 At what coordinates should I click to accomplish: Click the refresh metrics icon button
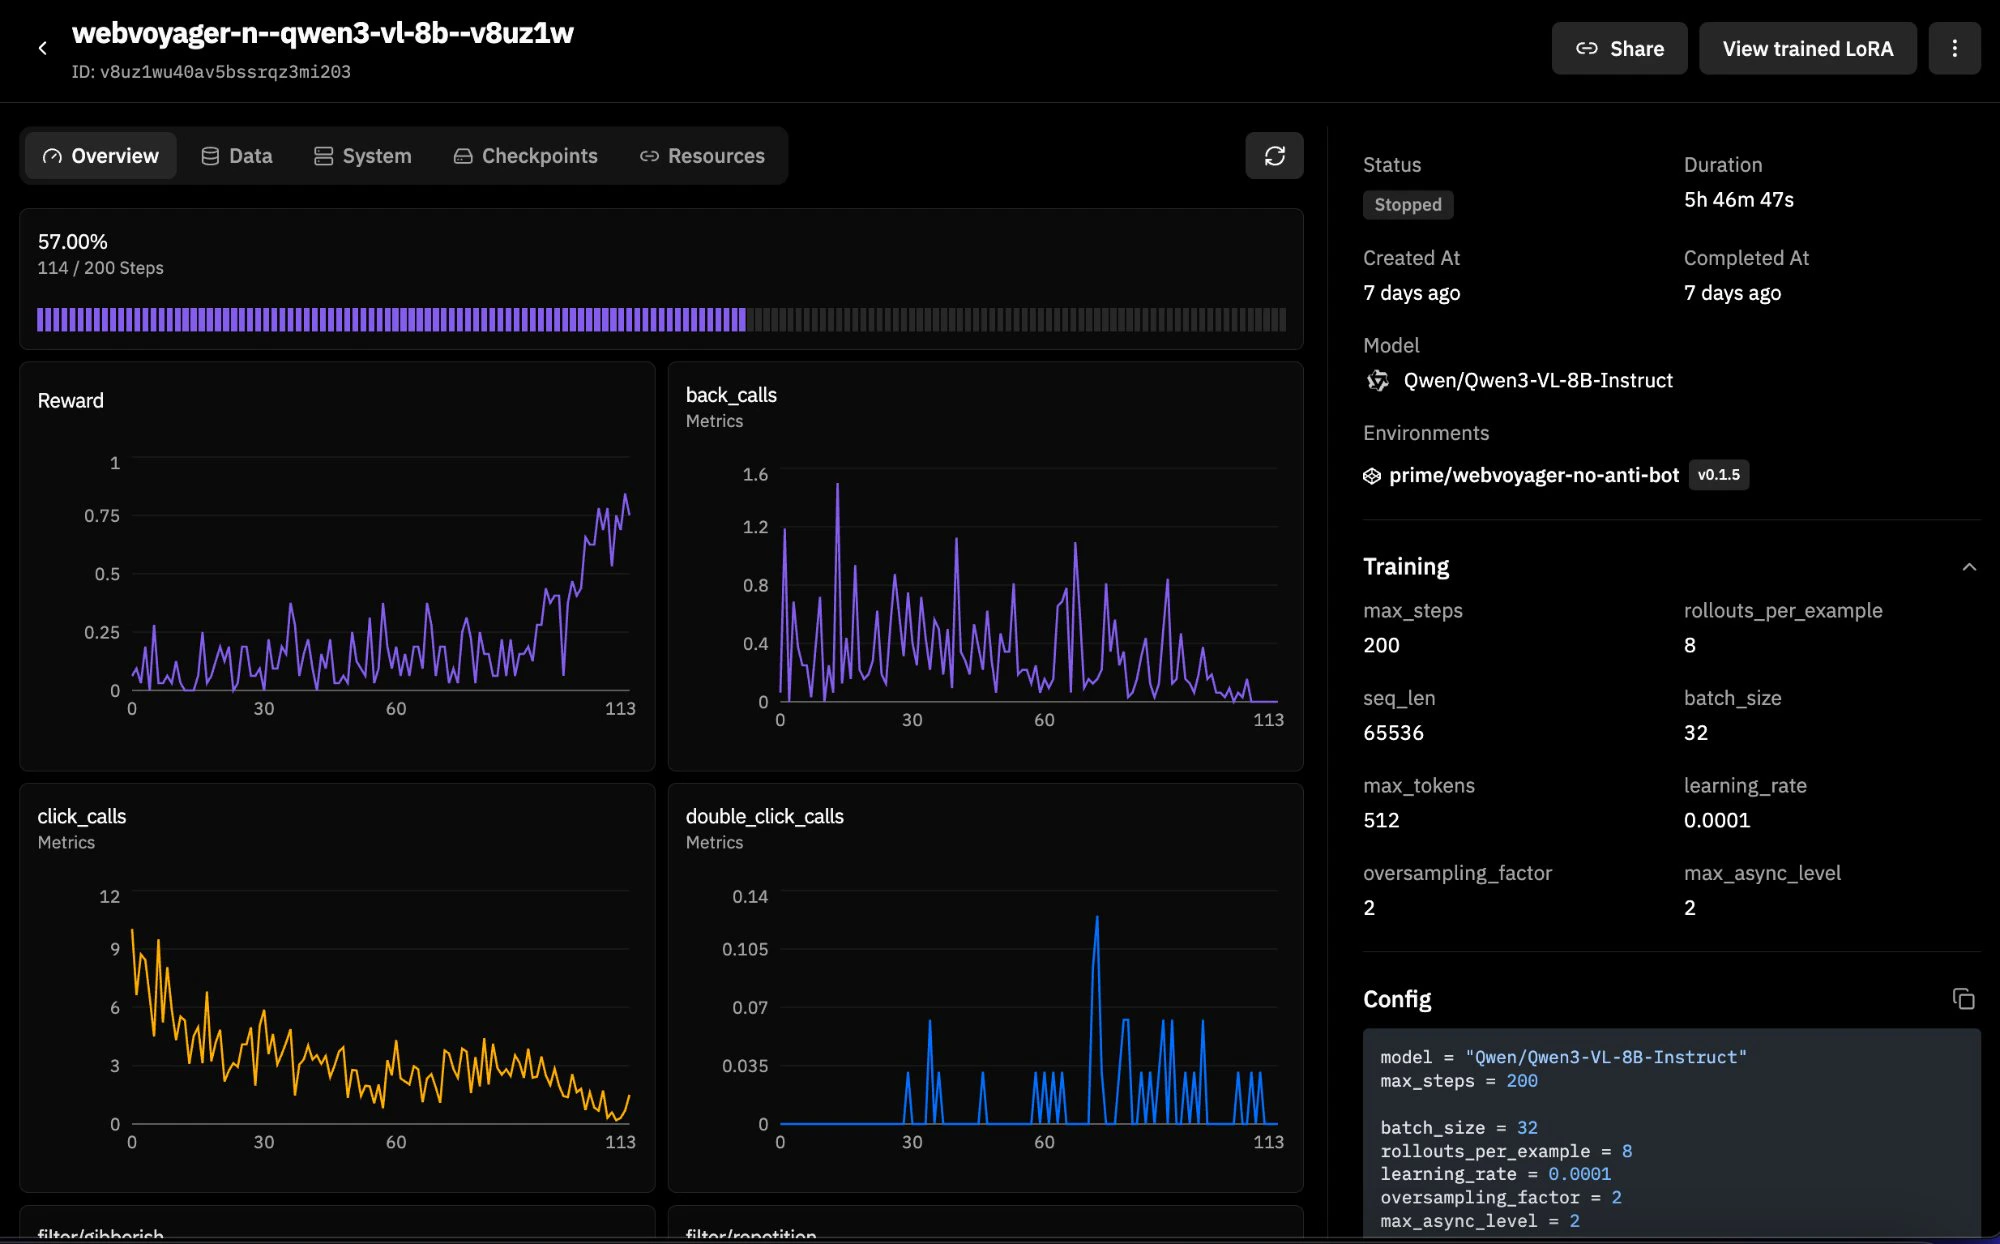(1274, 156)
